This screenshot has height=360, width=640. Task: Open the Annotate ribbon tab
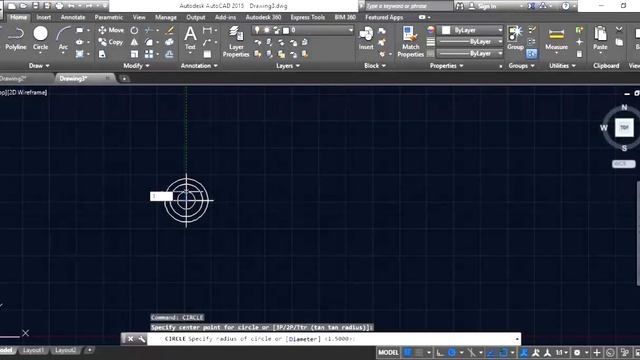(x=73, y=17)
